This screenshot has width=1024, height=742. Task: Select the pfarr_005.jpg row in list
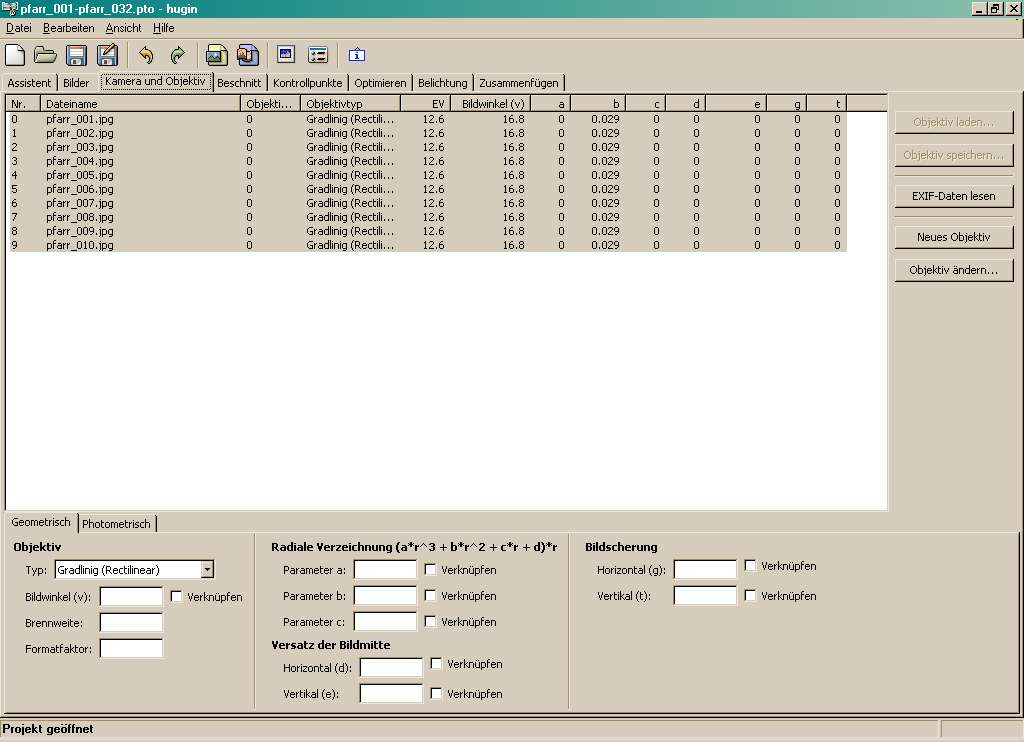pyautogui.click(x=80, y=175)
